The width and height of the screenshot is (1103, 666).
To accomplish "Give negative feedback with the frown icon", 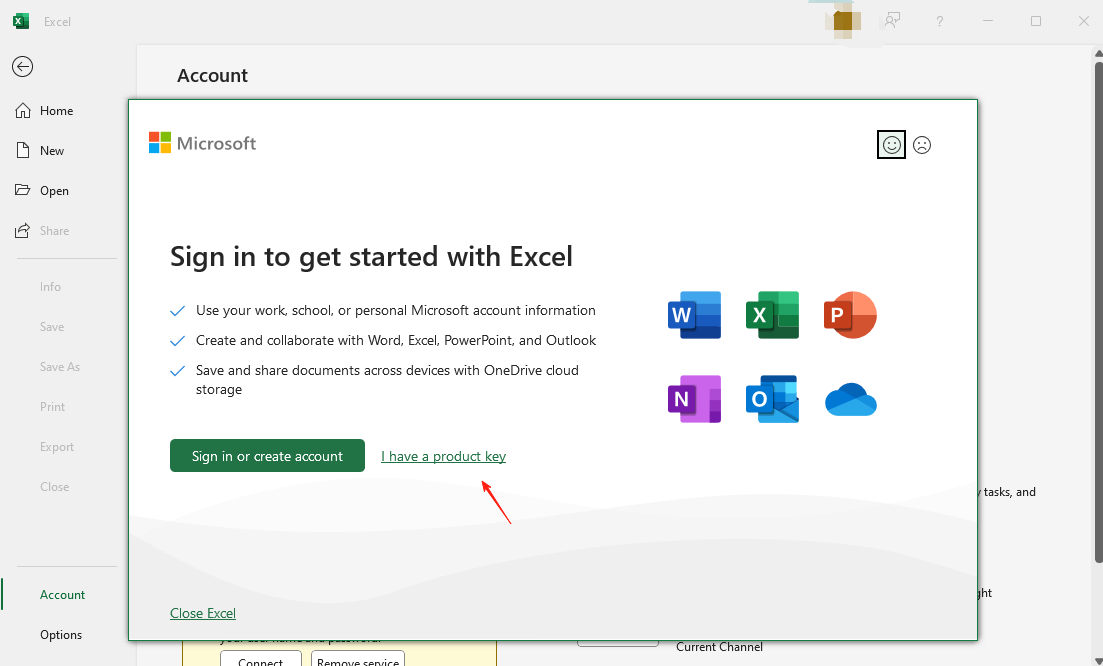I will pos(922,144).
